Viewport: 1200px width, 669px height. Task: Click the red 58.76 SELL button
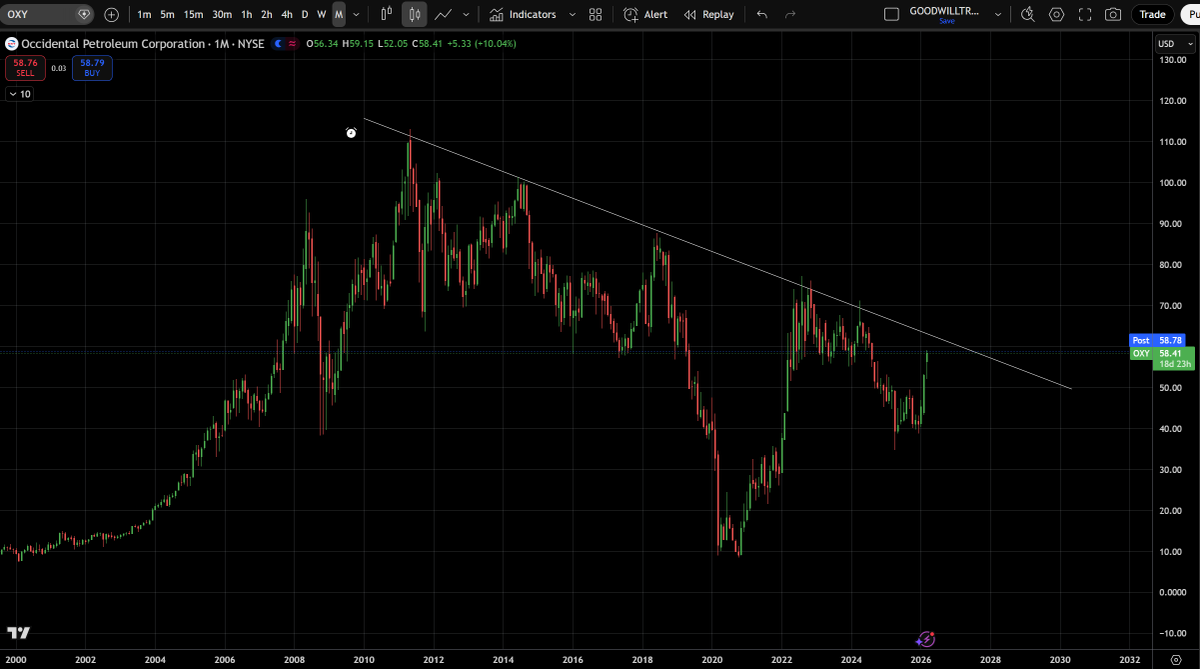25,67
